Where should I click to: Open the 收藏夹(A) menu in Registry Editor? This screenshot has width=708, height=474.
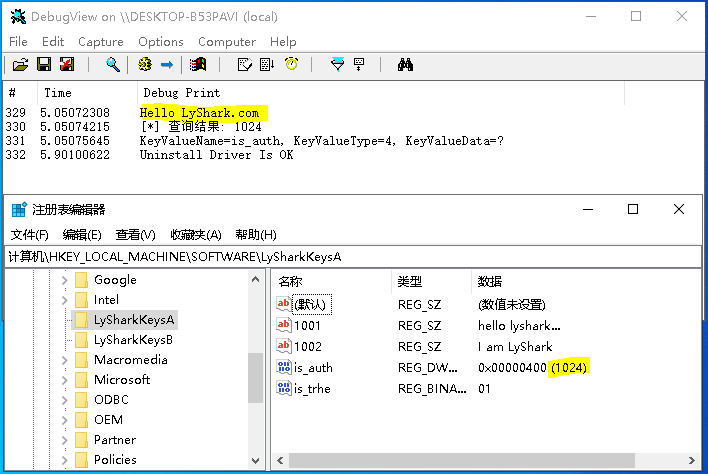click(x=196, y=235)
